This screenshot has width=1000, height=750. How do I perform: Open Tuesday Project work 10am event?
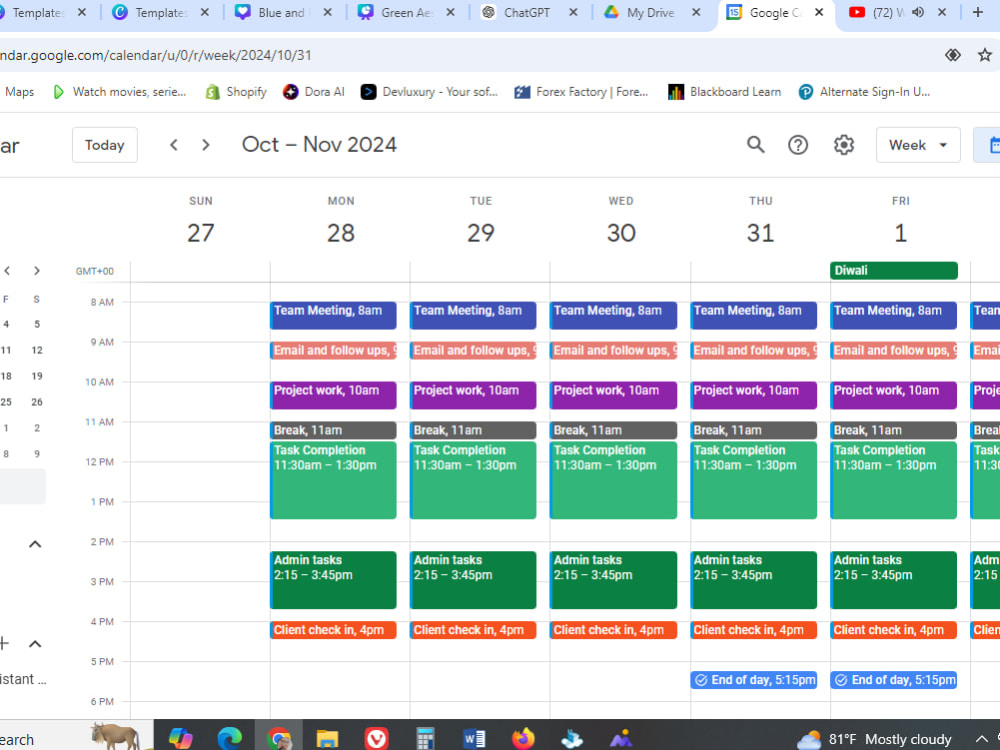(x=473, y=395)
